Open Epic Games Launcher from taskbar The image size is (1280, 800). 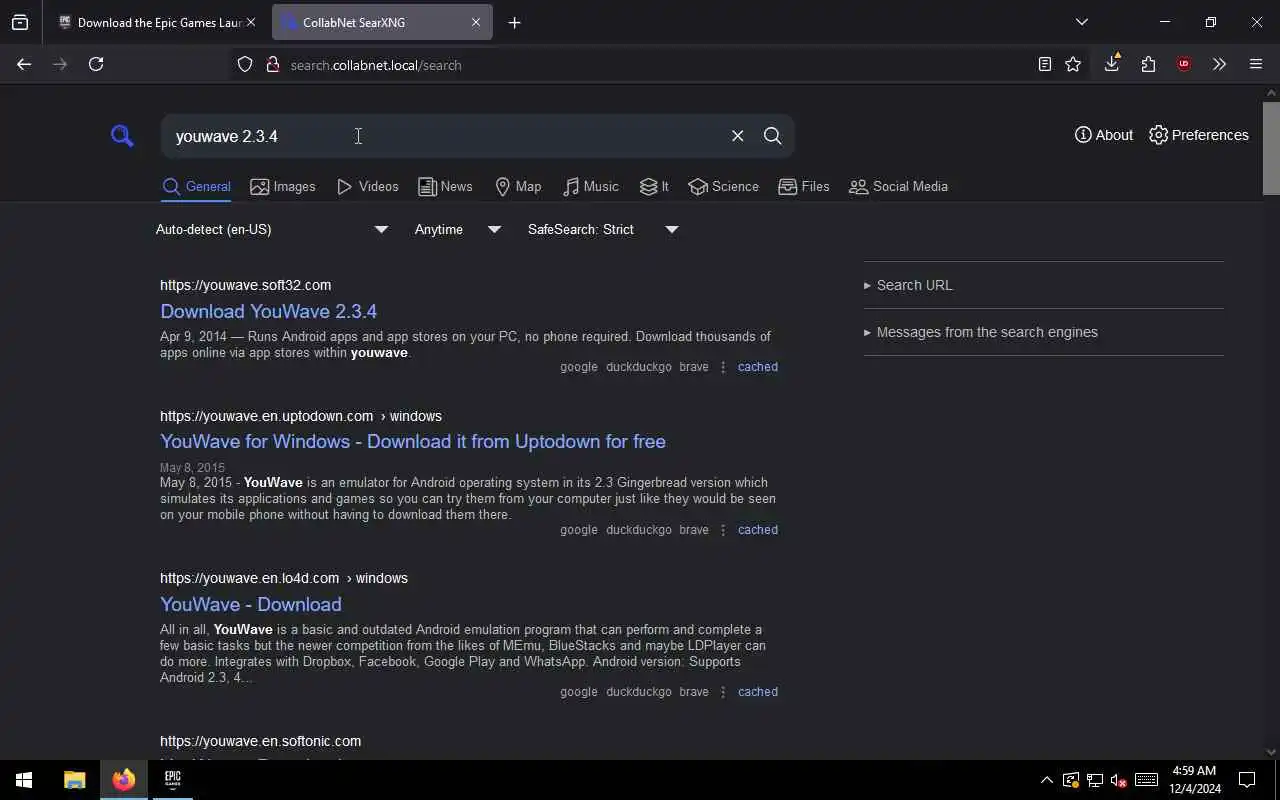pos(172,780)
